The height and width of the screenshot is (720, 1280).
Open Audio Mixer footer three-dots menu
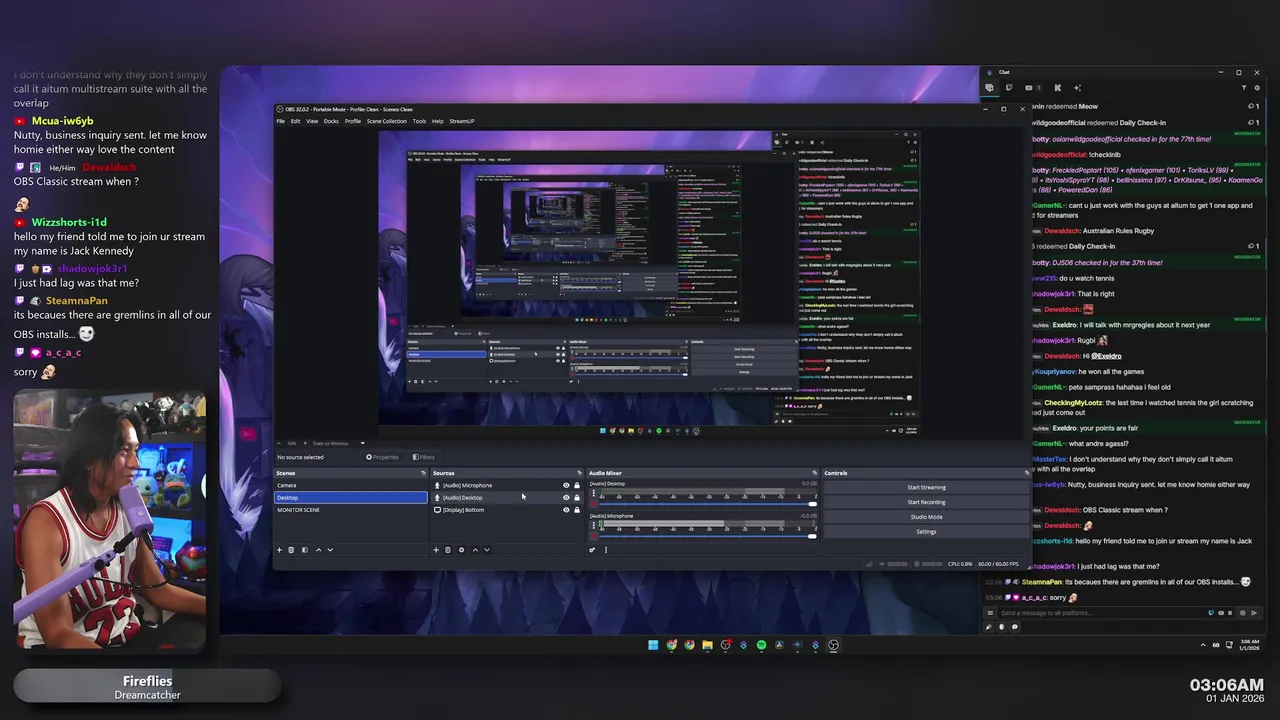click(606, 550)
